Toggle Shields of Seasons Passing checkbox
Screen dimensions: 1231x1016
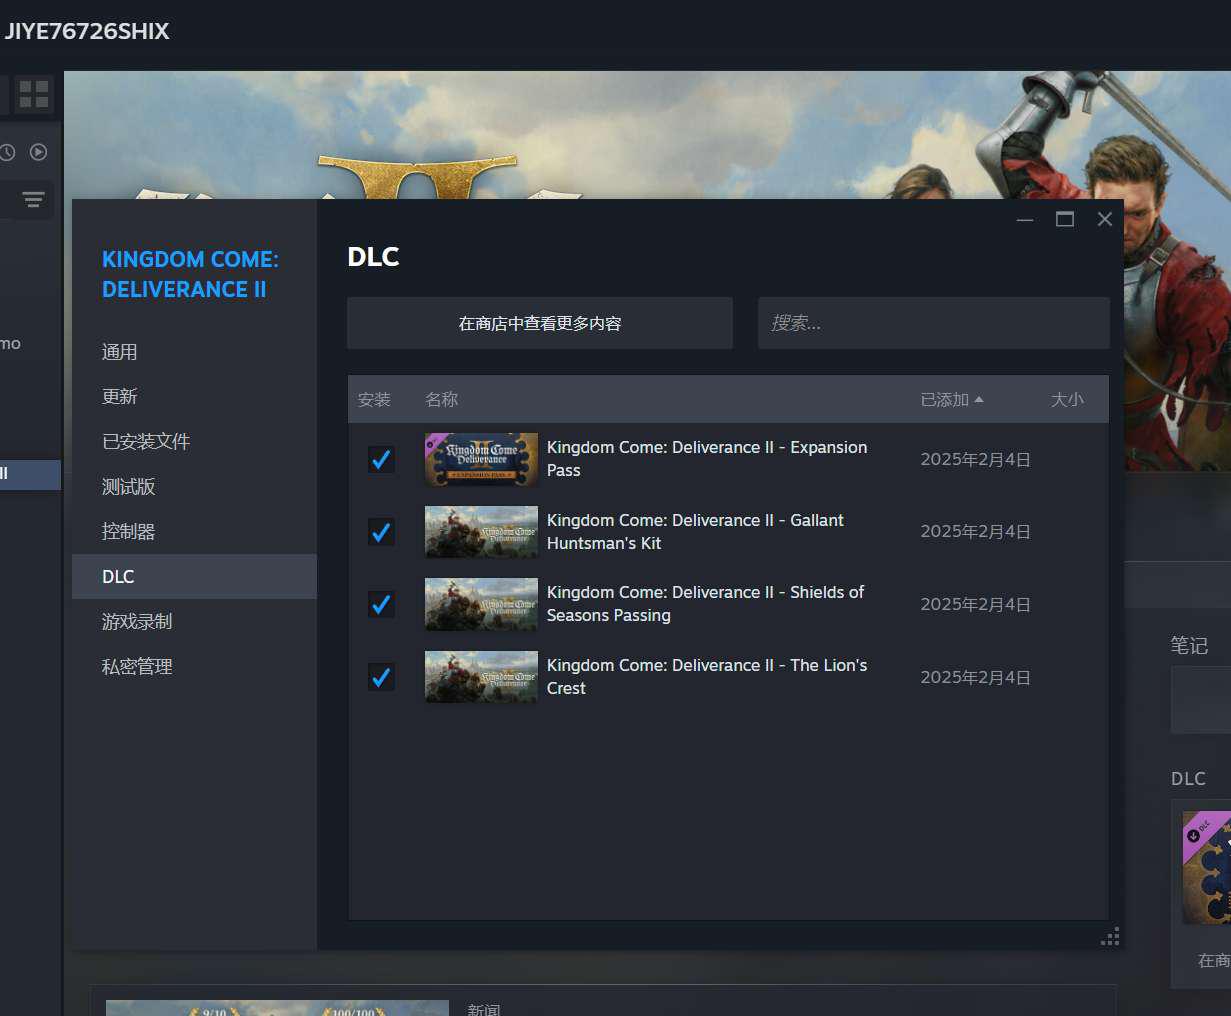click(x=381, y=604)
